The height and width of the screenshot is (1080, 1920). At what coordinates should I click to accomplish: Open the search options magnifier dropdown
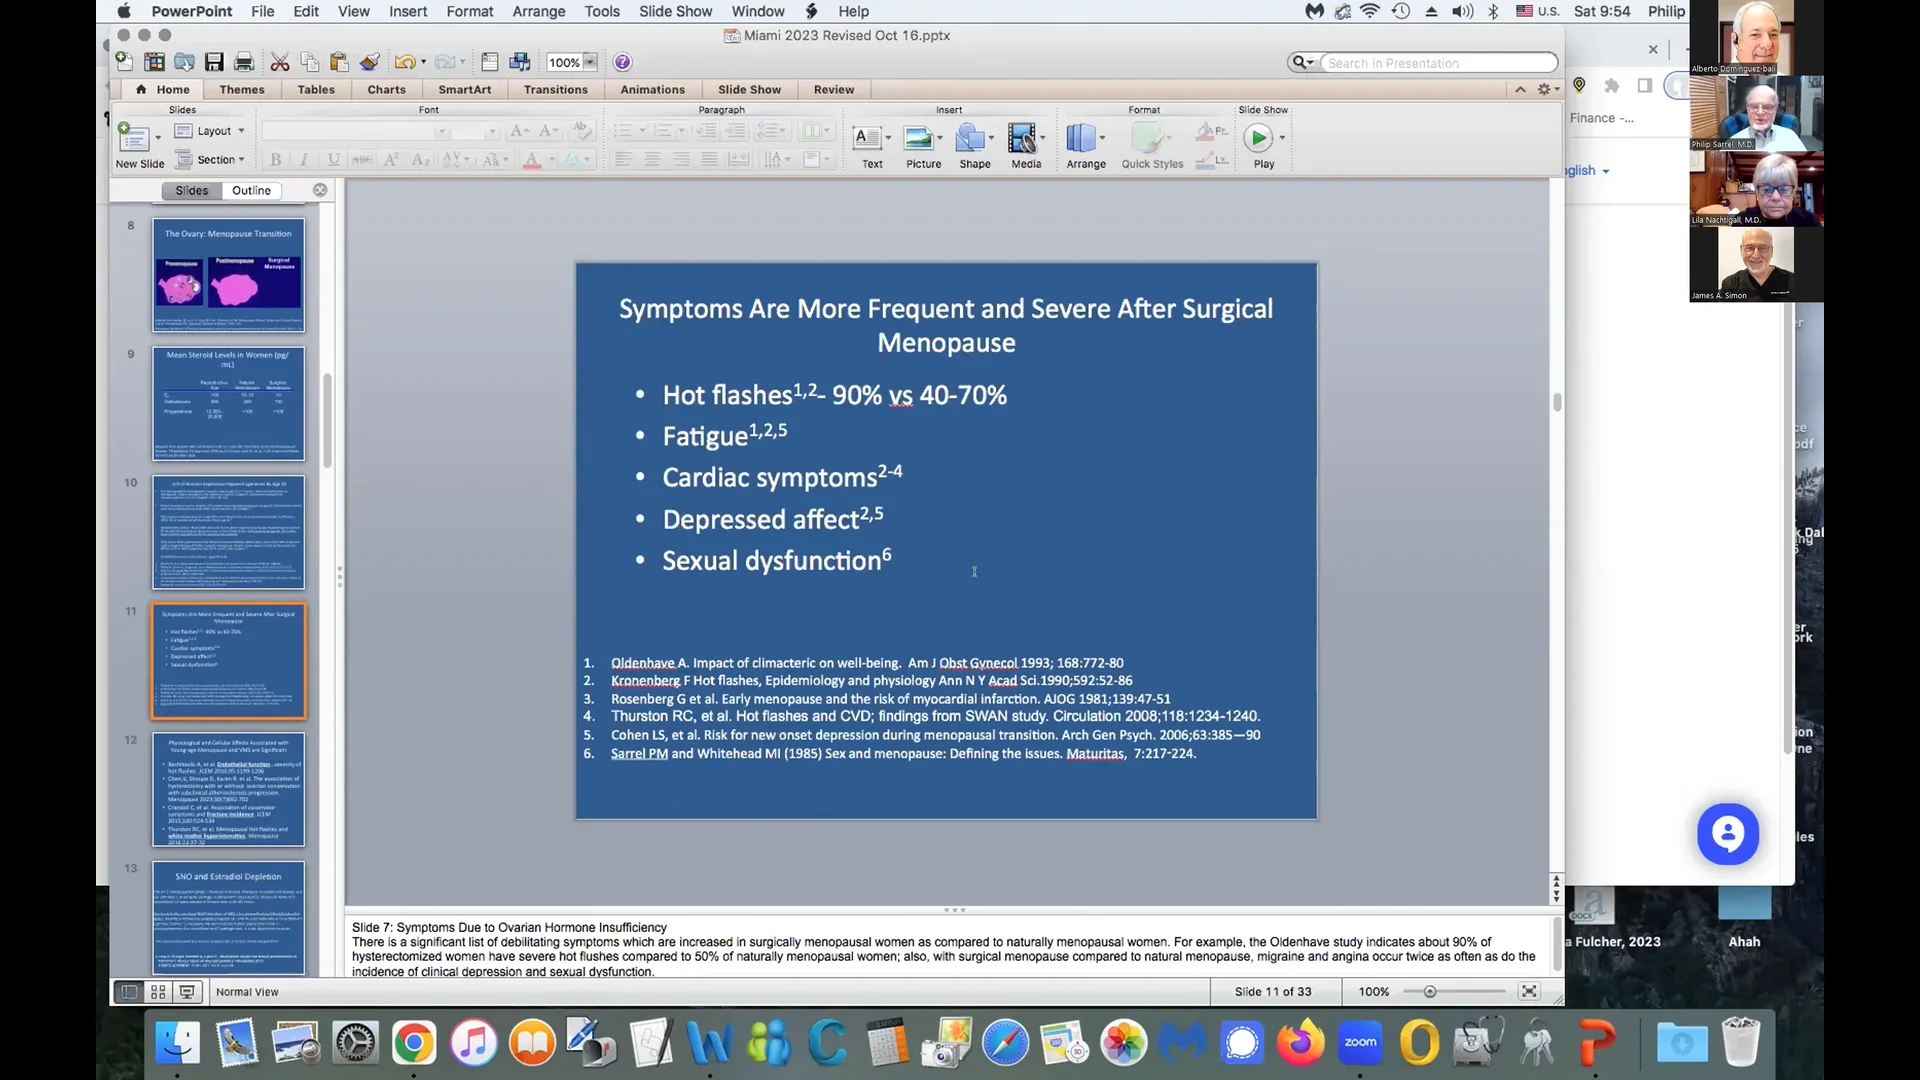click(1302, 62)
